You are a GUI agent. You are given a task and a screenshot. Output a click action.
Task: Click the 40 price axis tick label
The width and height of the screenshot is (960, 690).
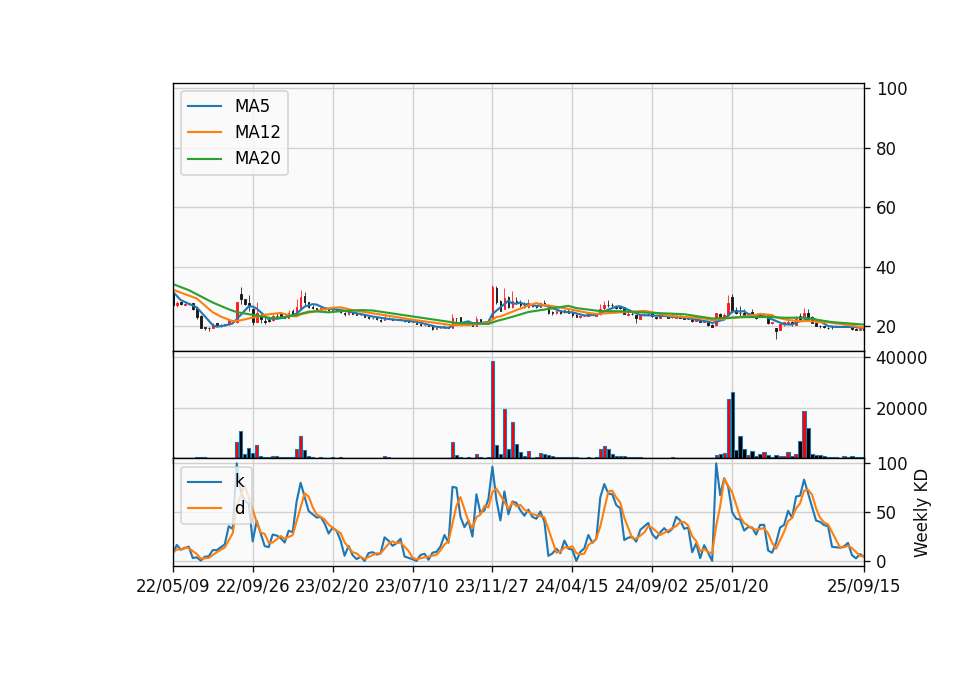[886, 268]
